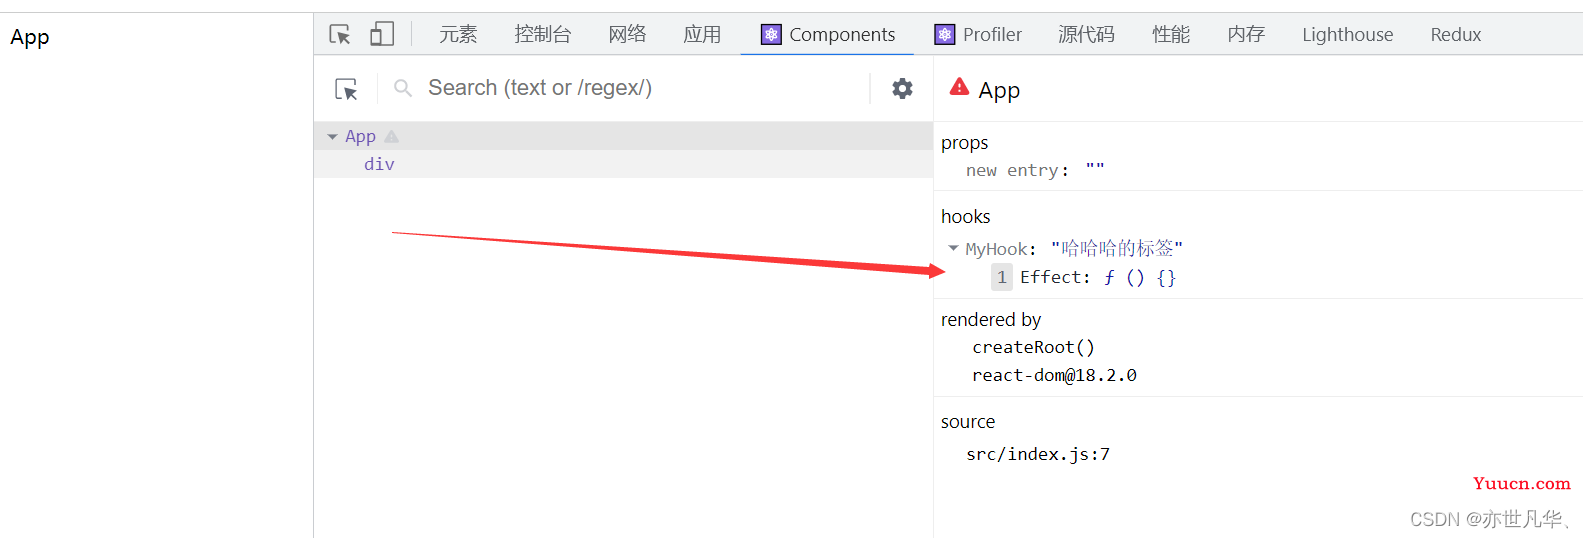1583x538 pixels.
Task: Click the "new entry" prop name
Action: click(1011, 170)
